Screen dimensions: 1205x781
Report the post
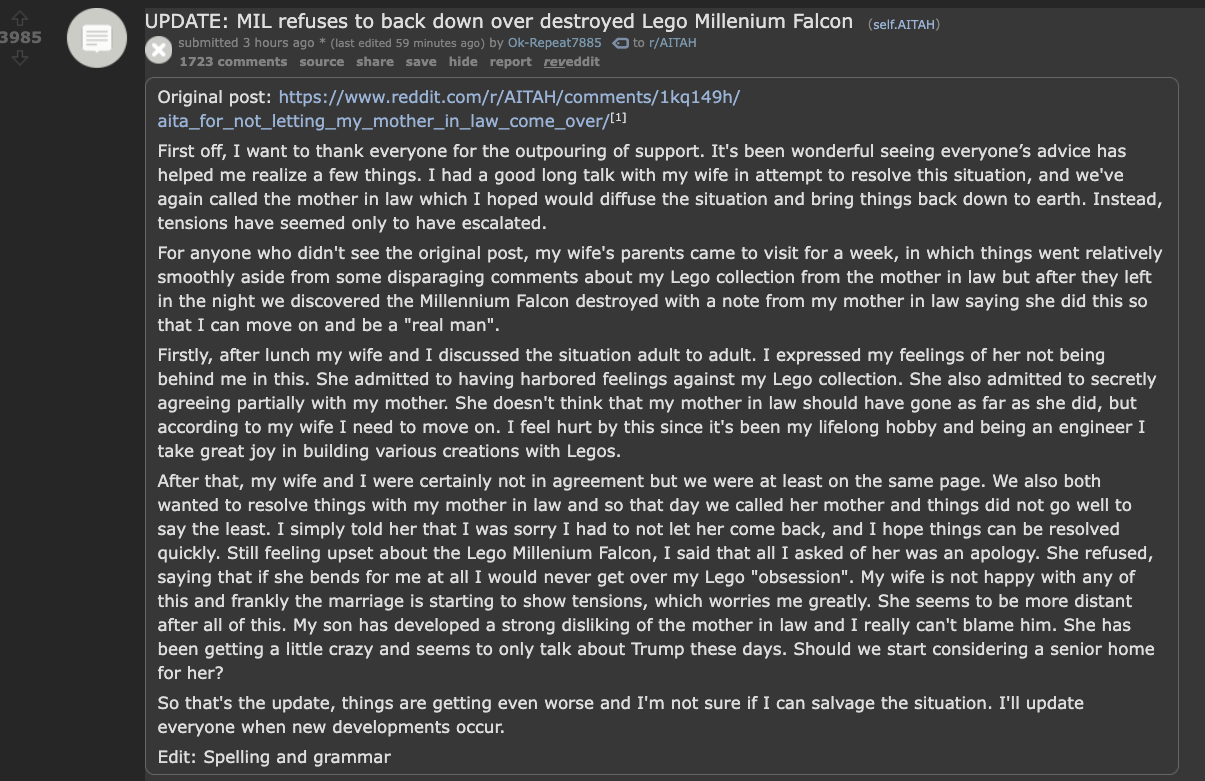click(510, 62)
